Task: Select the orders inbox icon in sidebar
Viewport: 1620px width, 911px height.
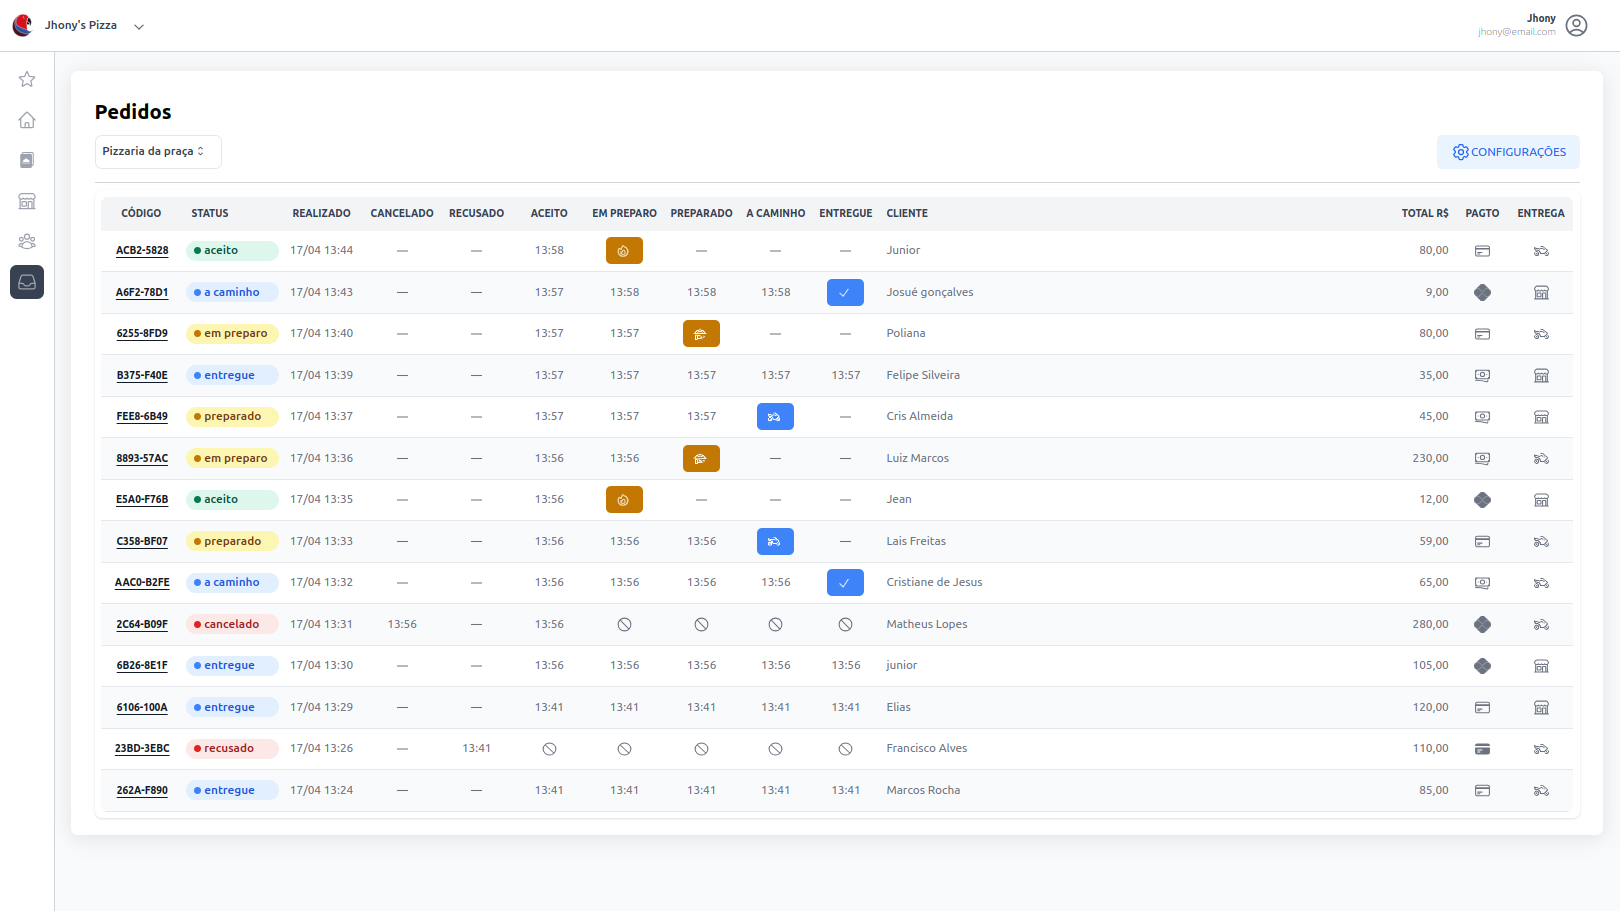Action: coord(27,282)
